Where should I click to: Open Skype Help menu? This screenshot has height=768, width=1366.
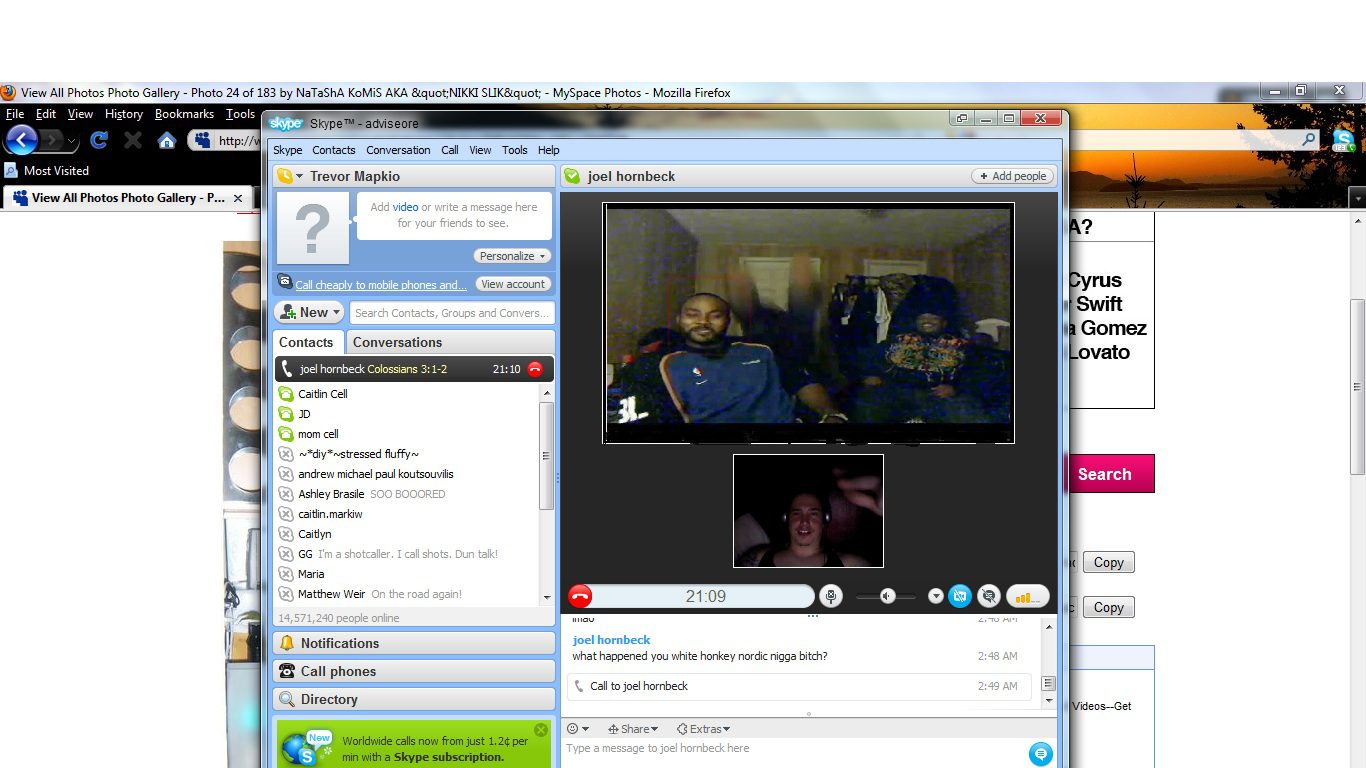click(x=549, y=150)
